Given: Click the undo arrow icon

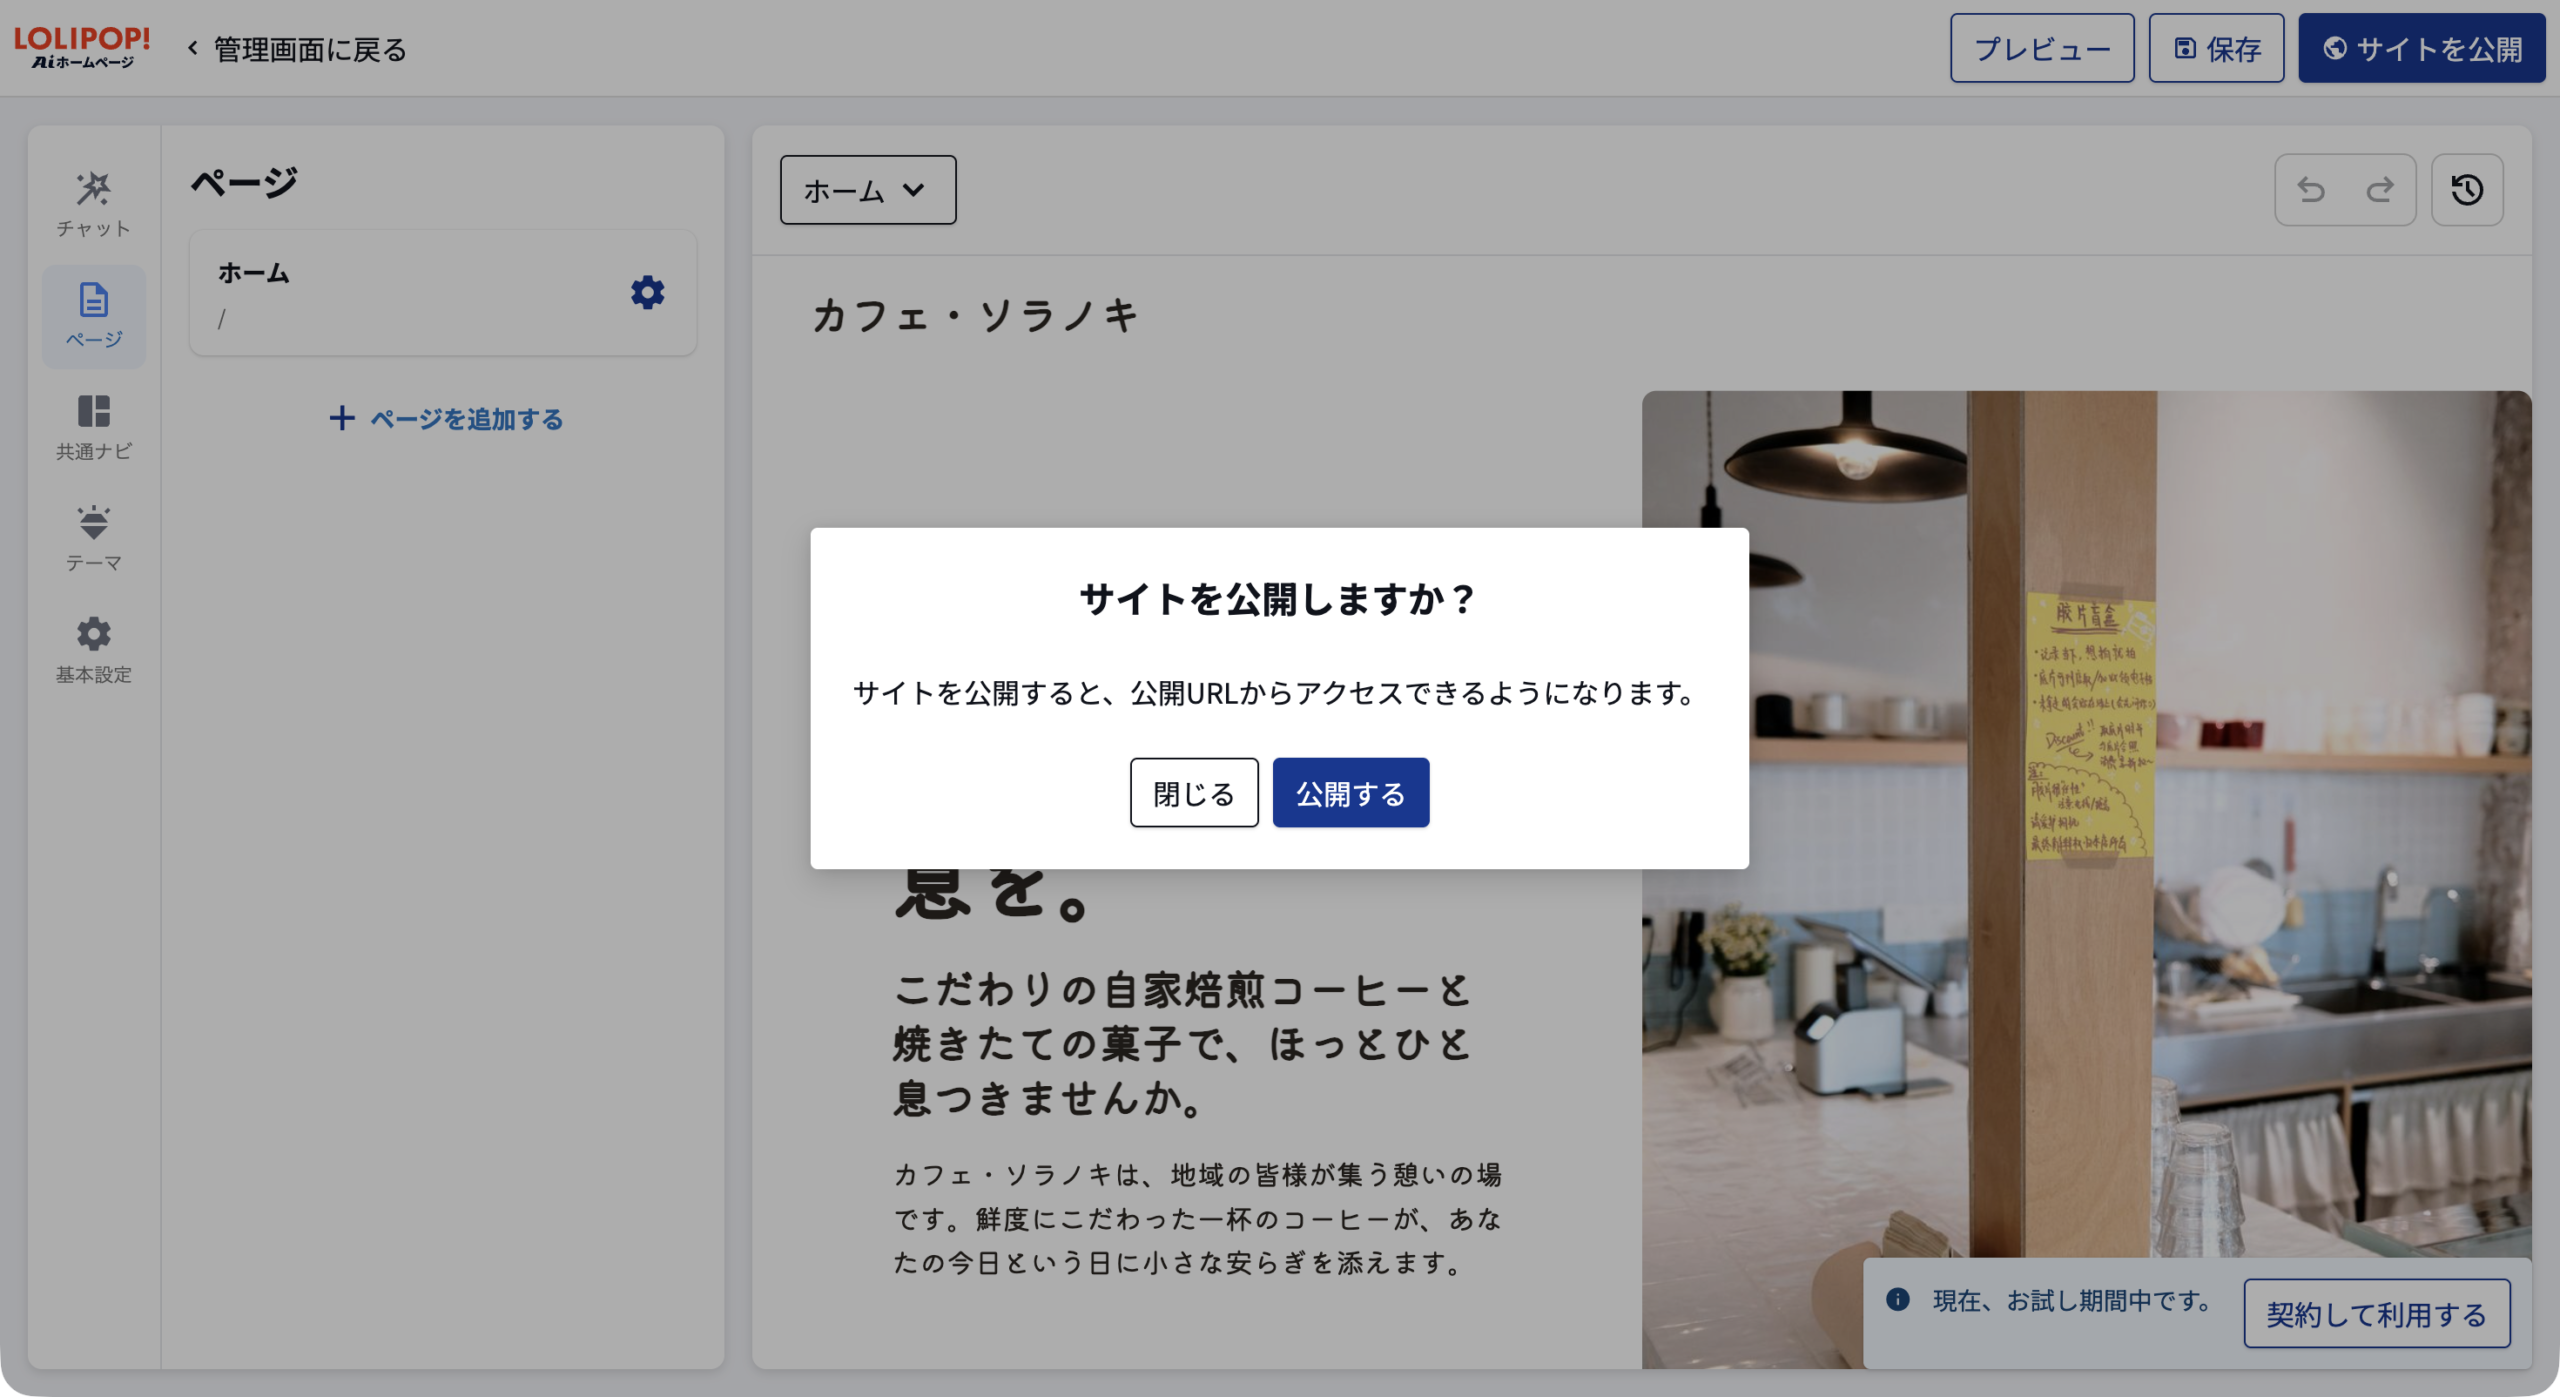Looking at the screenshot, I should coord(2310,190).
